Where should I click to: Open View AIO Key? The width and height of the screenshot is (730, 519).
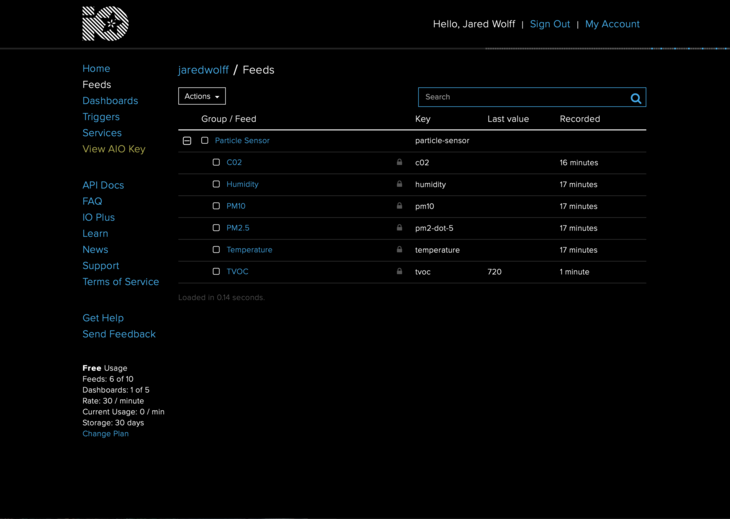pyautogui.click(x=114, y=149)
